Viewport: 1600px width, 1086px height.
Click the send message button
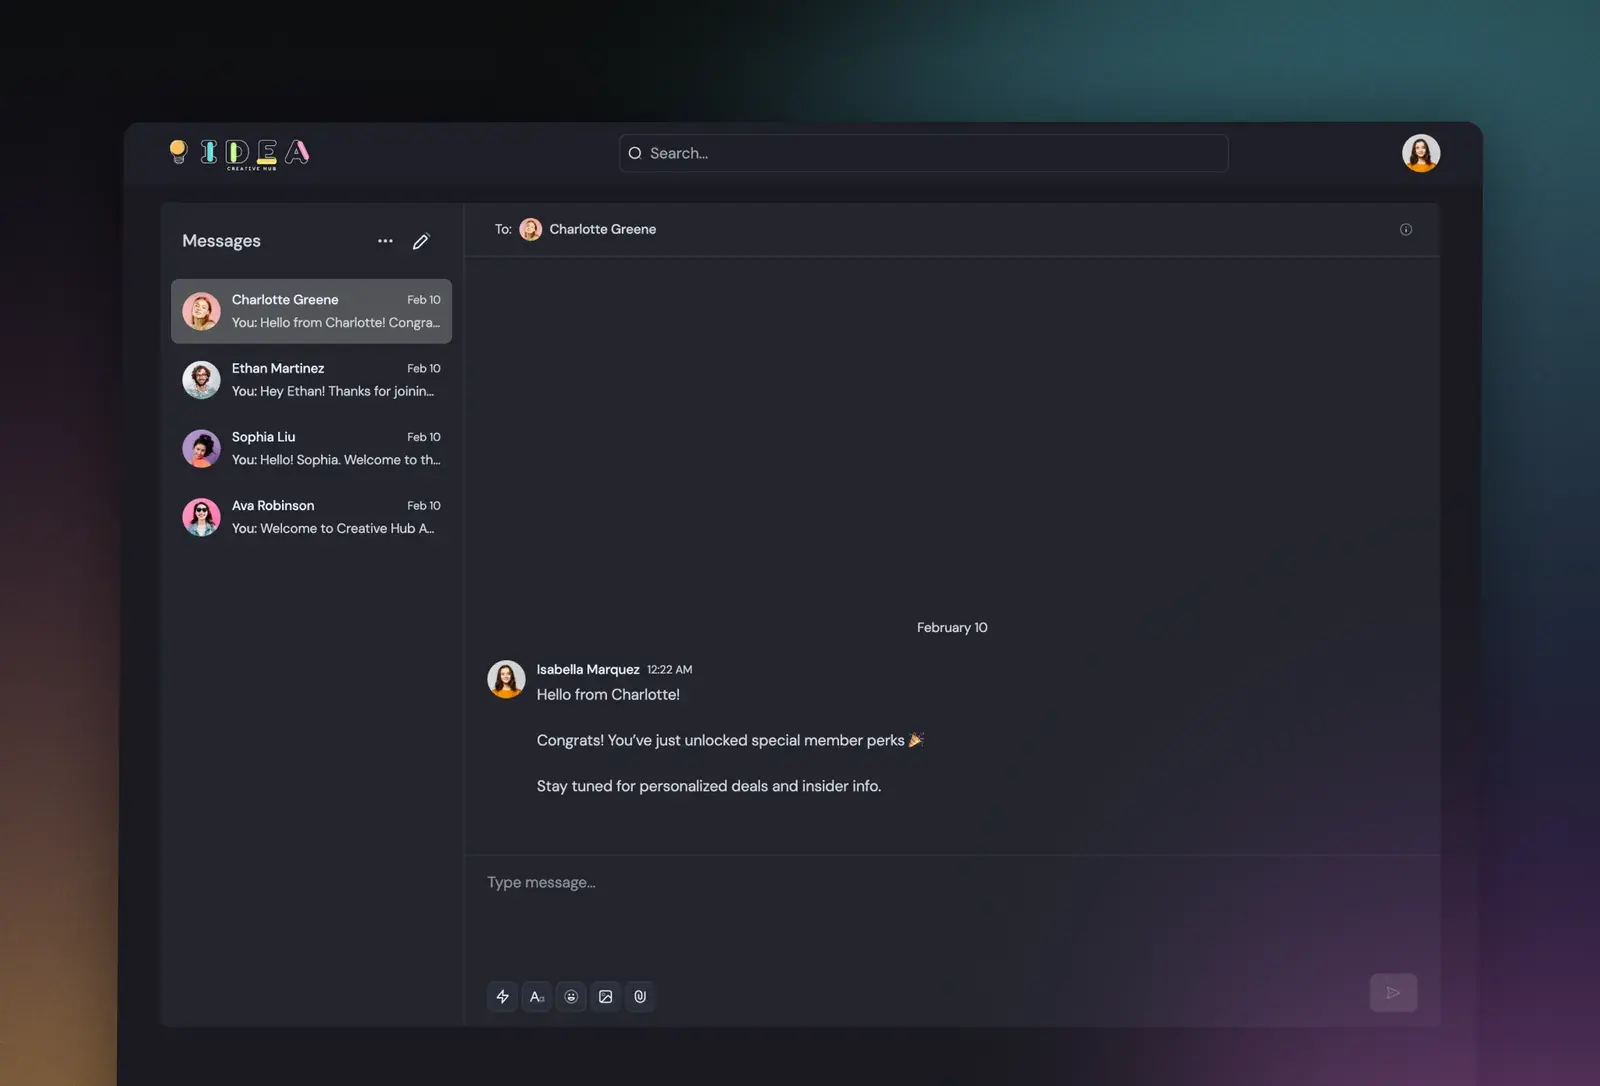pos(1393,993)
